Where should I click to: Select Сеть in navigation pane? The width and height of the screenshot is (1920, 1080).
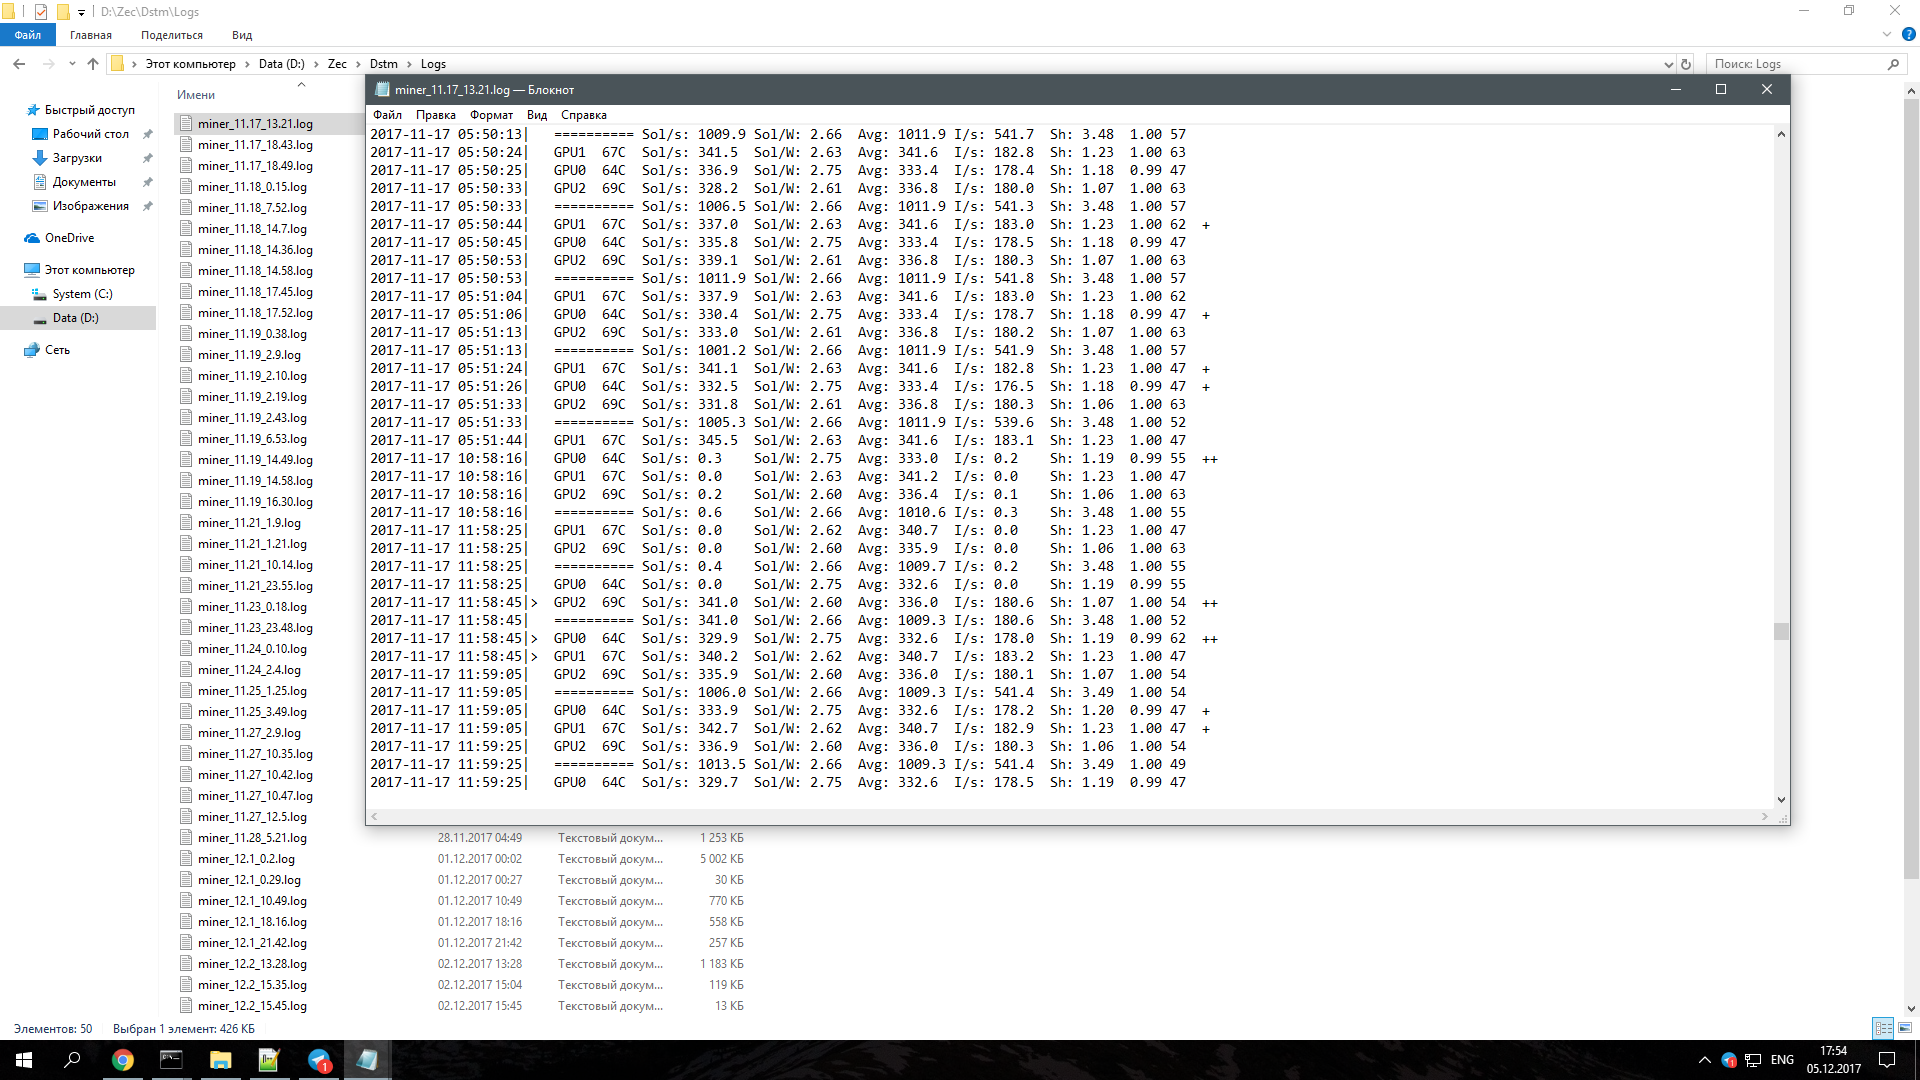pos(57,350)
